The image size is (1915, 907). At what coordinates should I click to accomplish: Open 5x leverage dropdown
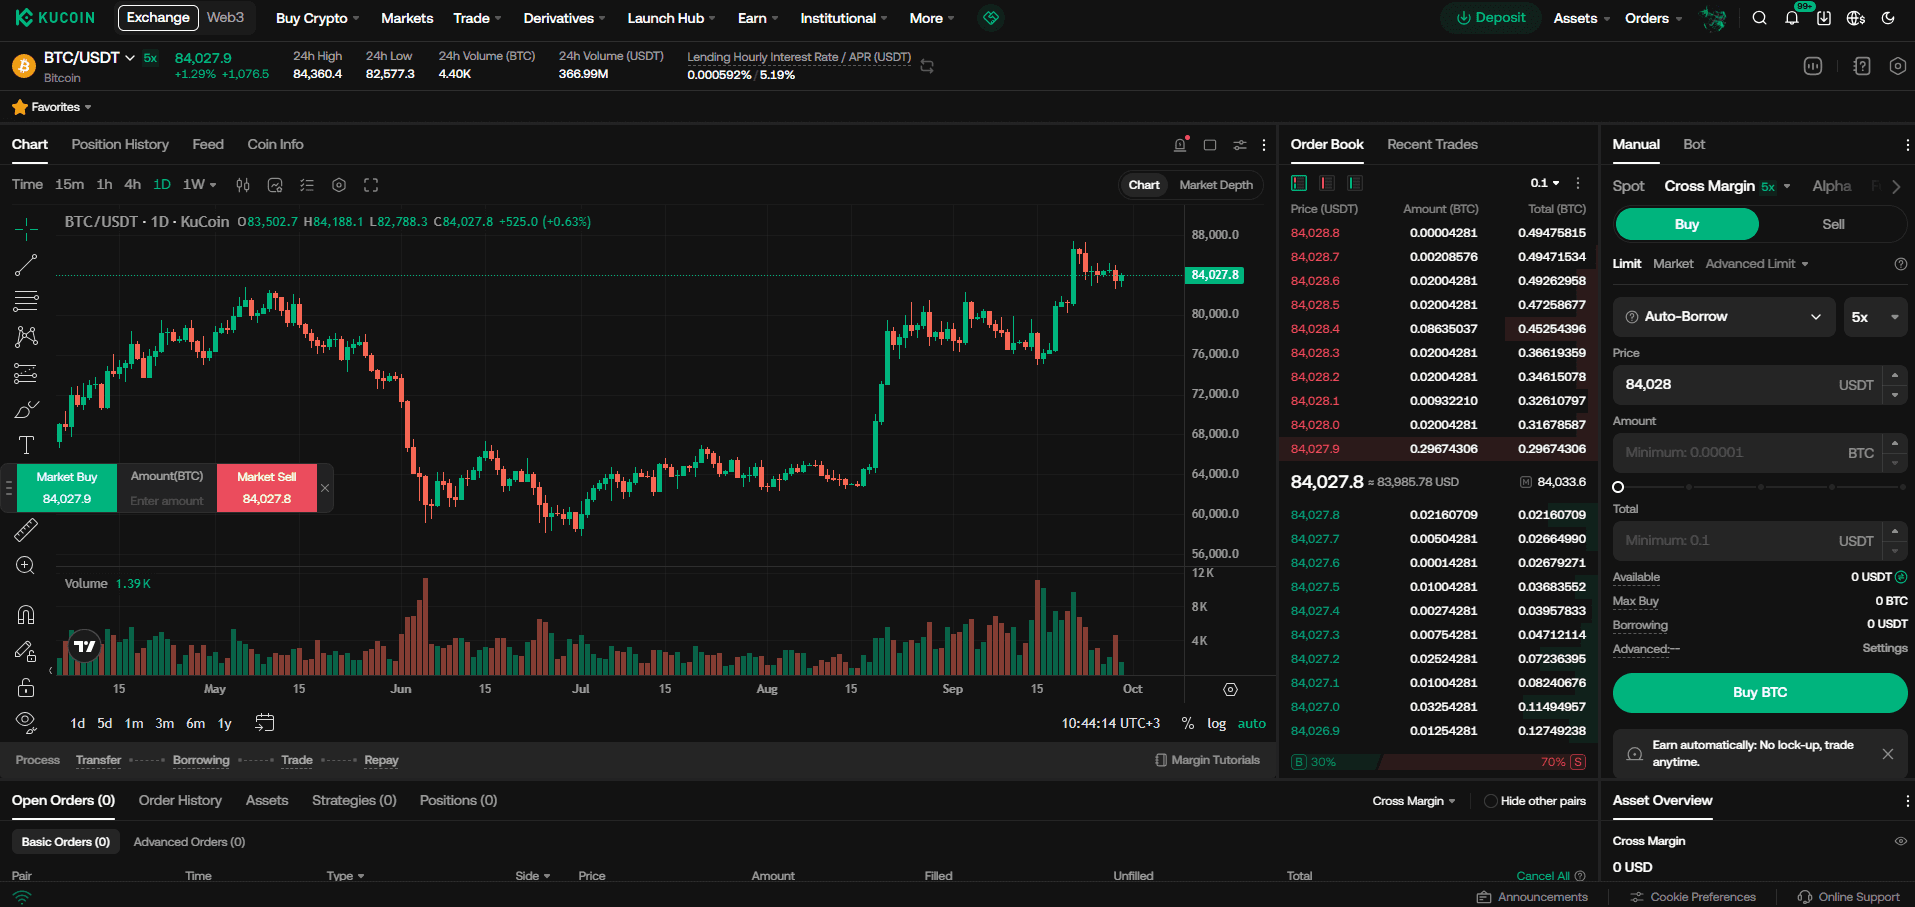coord(1875,317)
